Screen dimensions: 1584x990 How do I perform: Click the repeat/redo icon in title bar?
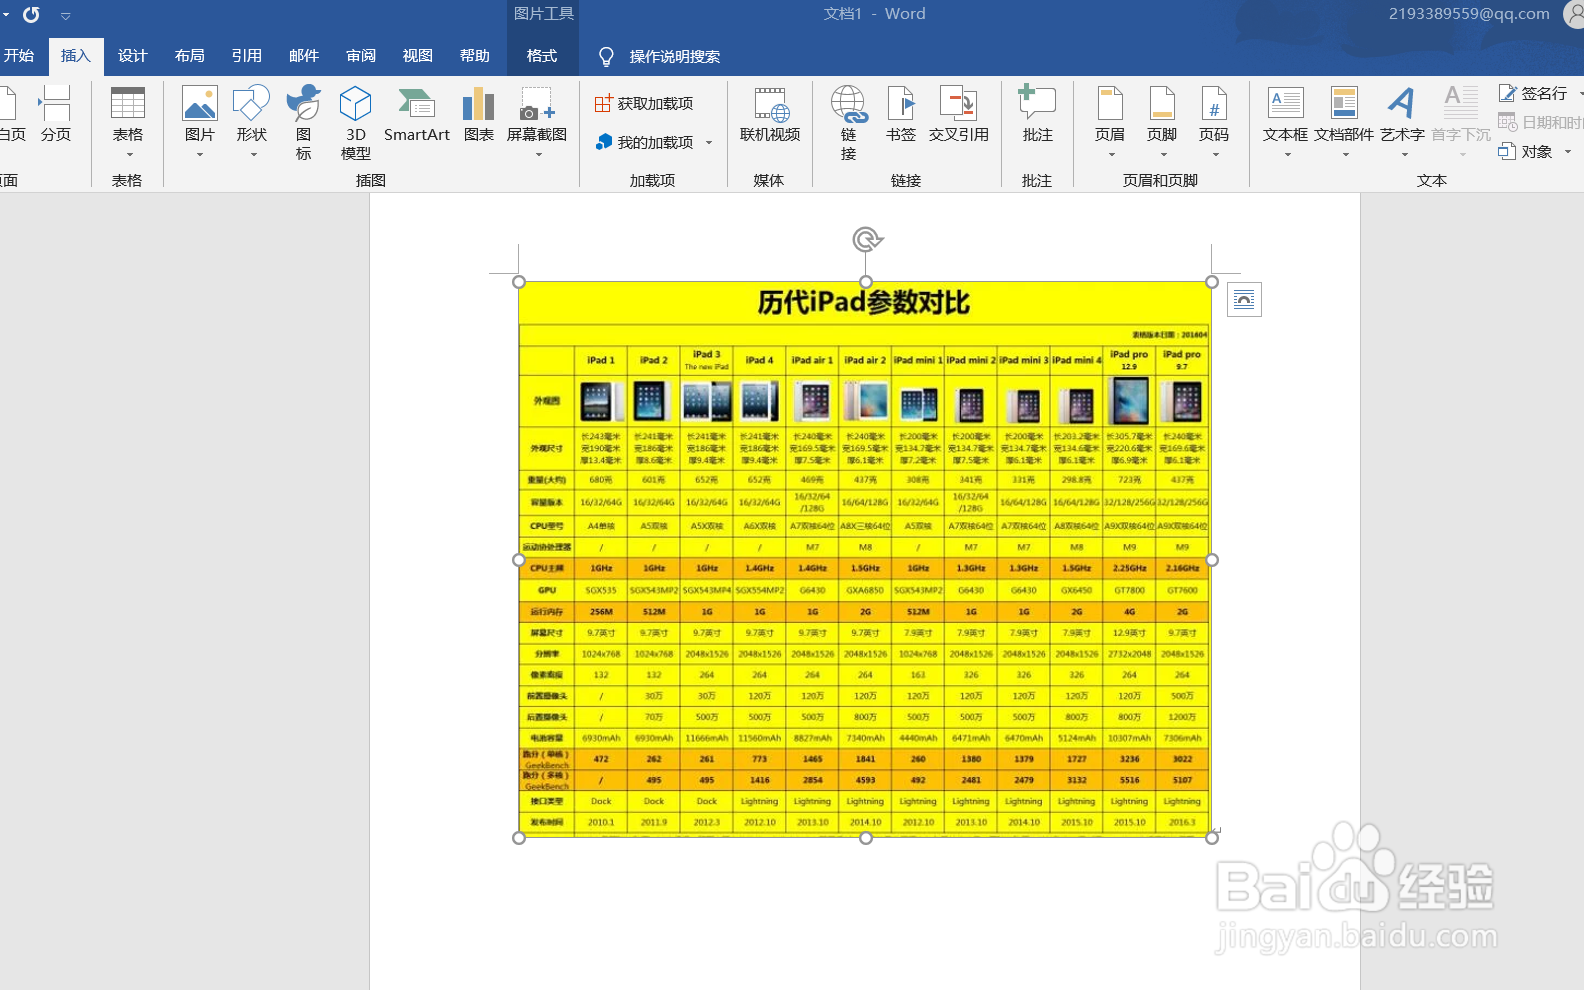(31, 15)
